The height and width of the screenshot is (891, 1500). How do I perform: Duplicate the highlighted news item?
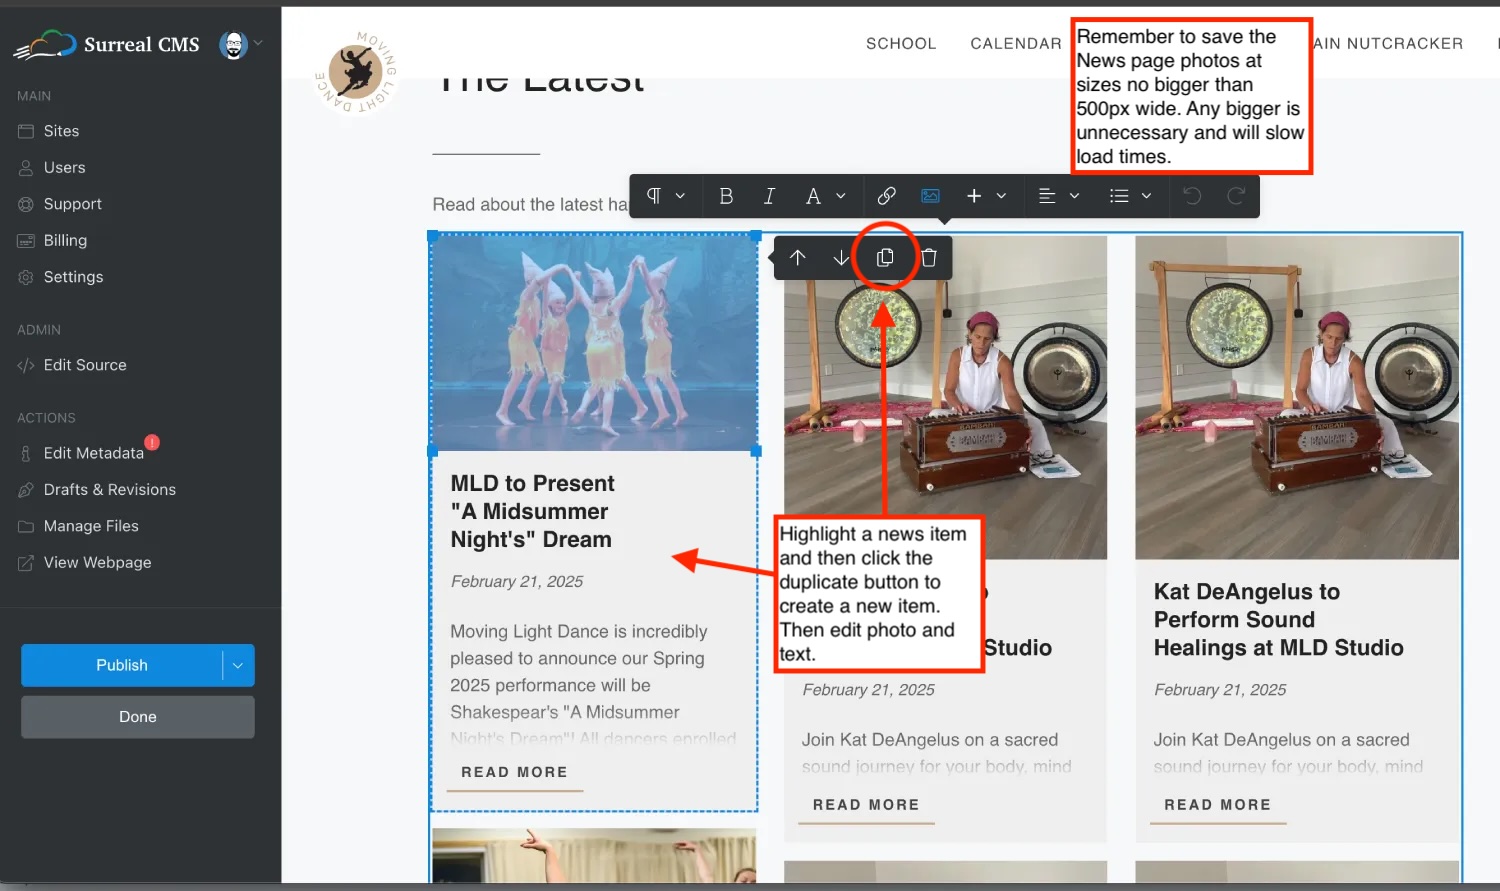(885, 258)
